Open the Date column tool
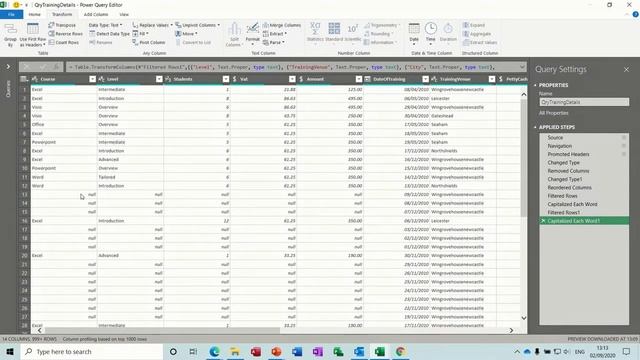This screenshot has width=640, height=360. tap(414, 33)
